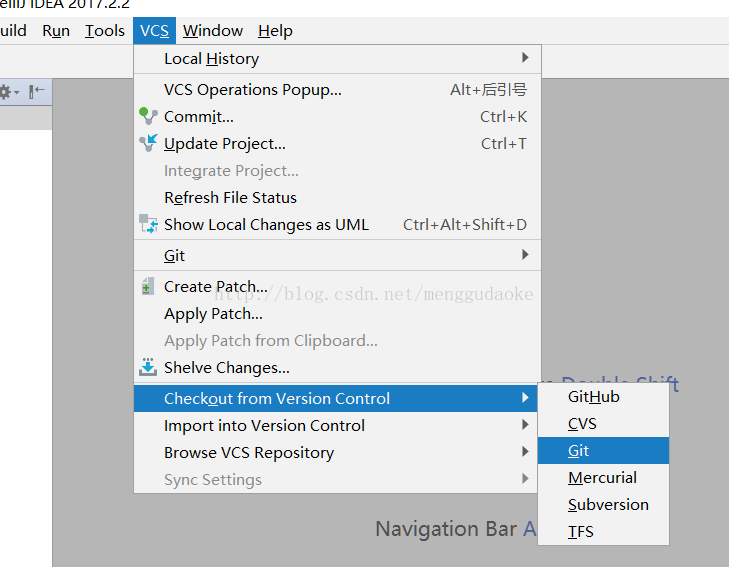Image resolution: width=729 pixels, height=567 pixels.
Task: Choose Shelve Changes... entry
Action: click(338, 367)
